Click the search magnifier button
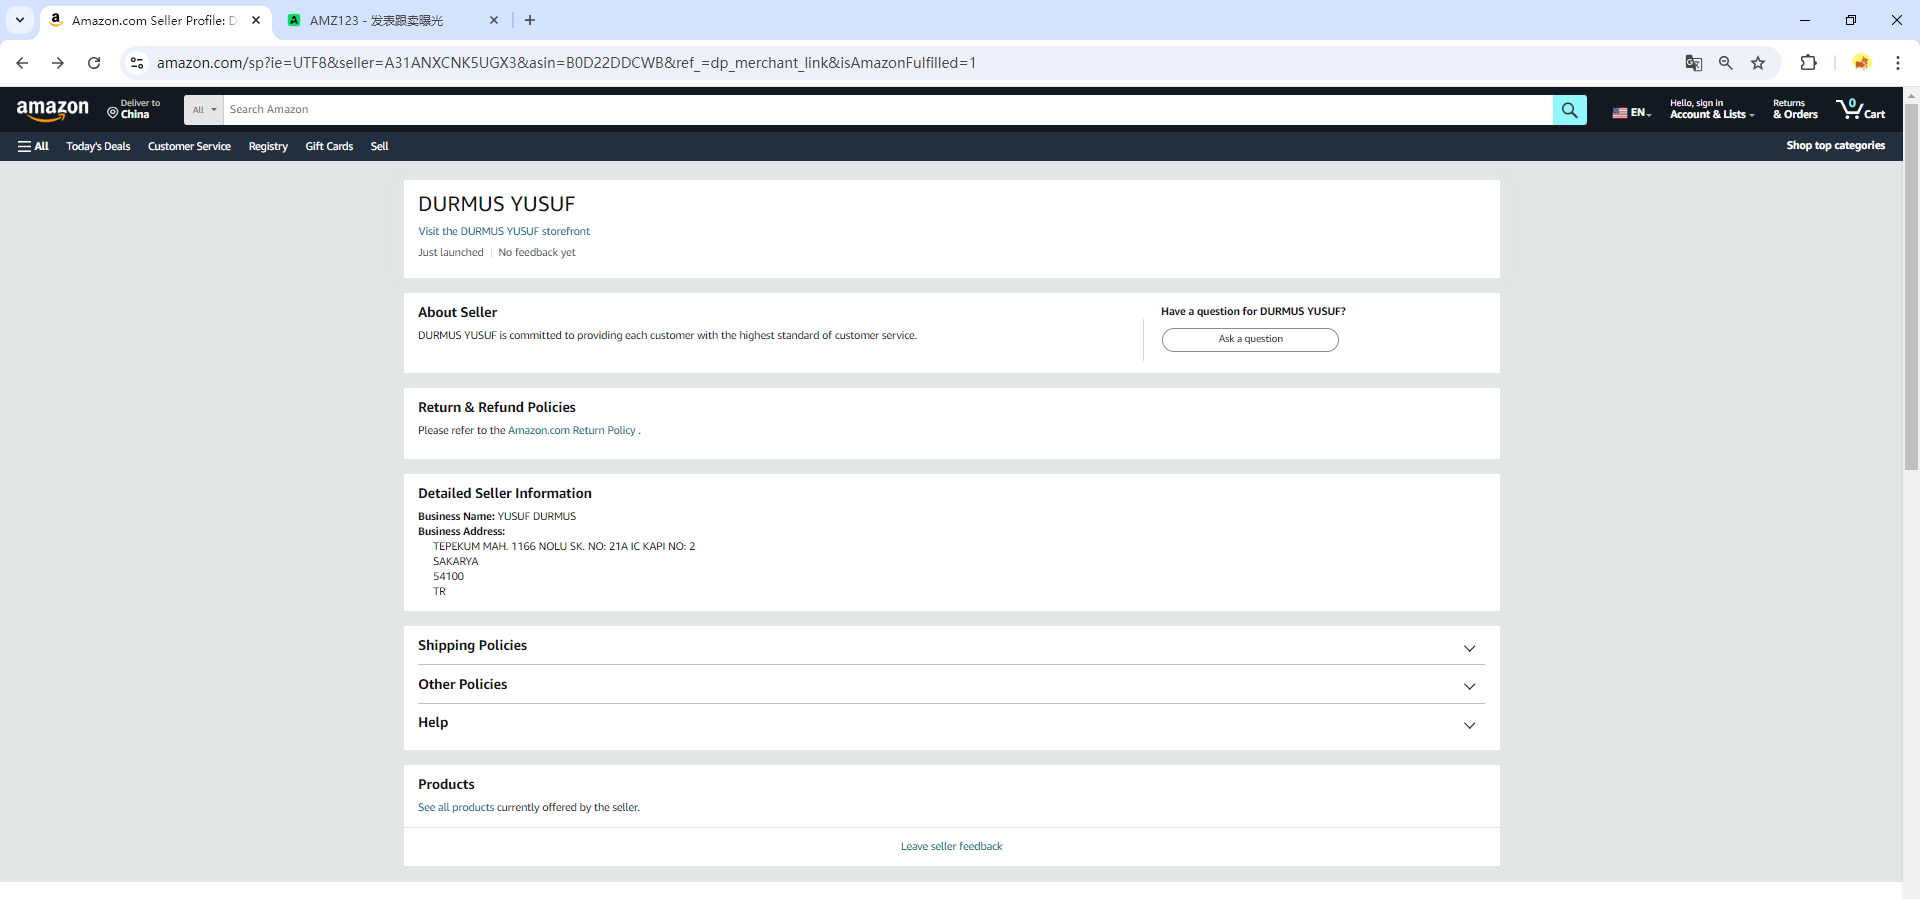 pyautogui.click(x=1569, y=110)
